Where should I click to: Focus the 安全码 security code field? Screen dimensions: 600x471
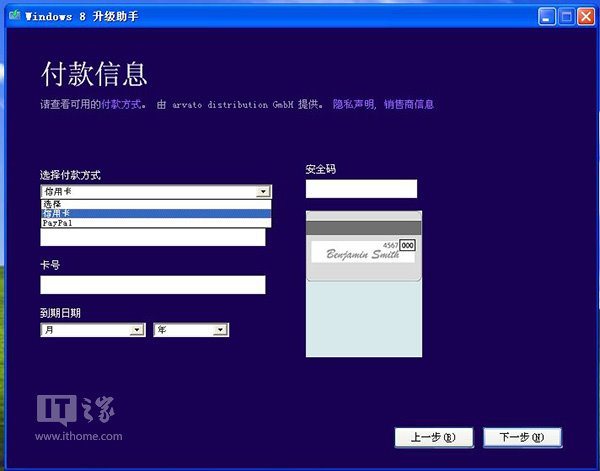361,189
